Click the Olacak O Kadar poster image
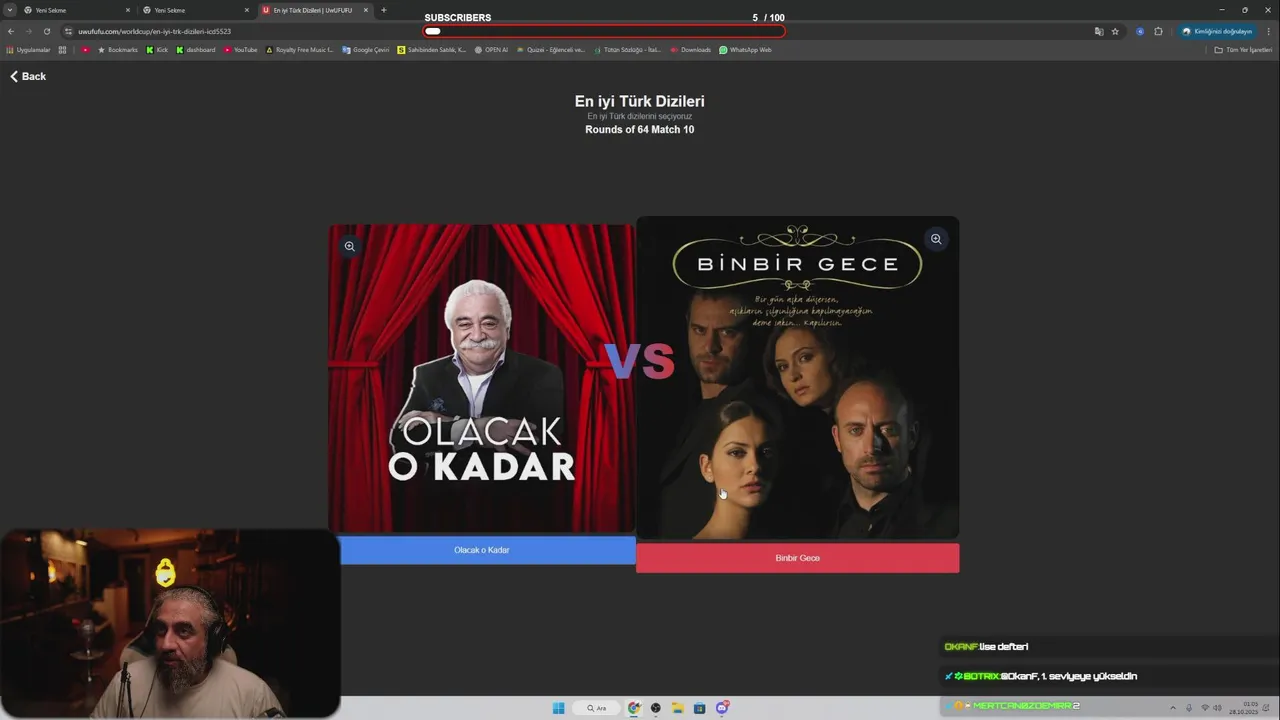Image resolution: width=1280 pixels, height=720 pixels. point(482,378)
